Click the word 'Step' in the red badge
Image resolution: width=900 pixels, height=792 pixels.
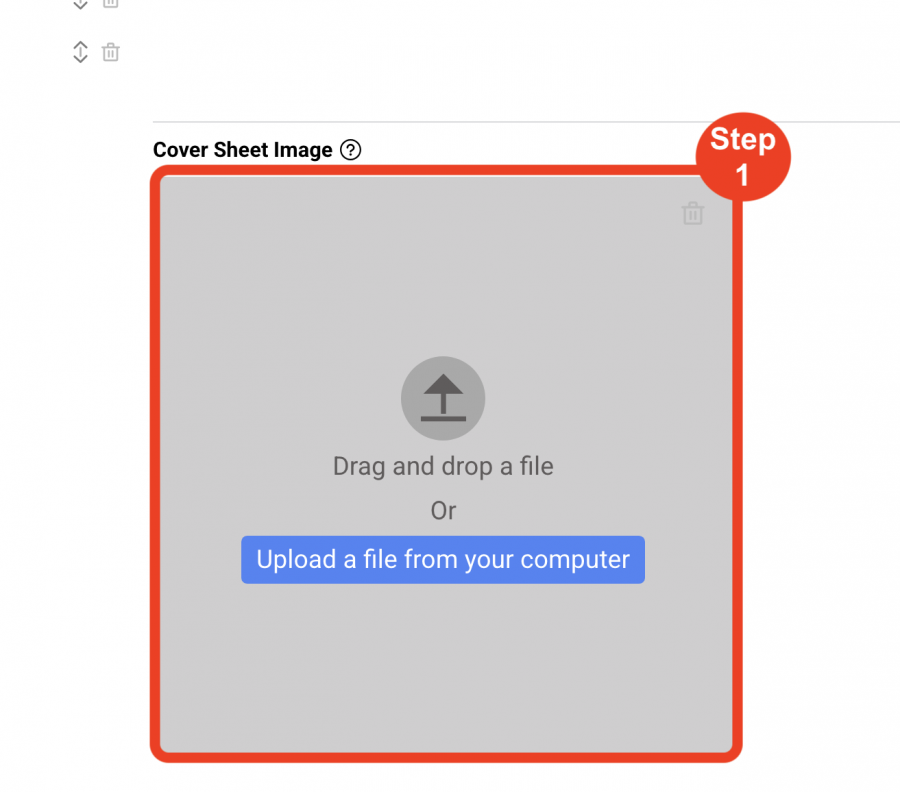(x=743, y=139)
